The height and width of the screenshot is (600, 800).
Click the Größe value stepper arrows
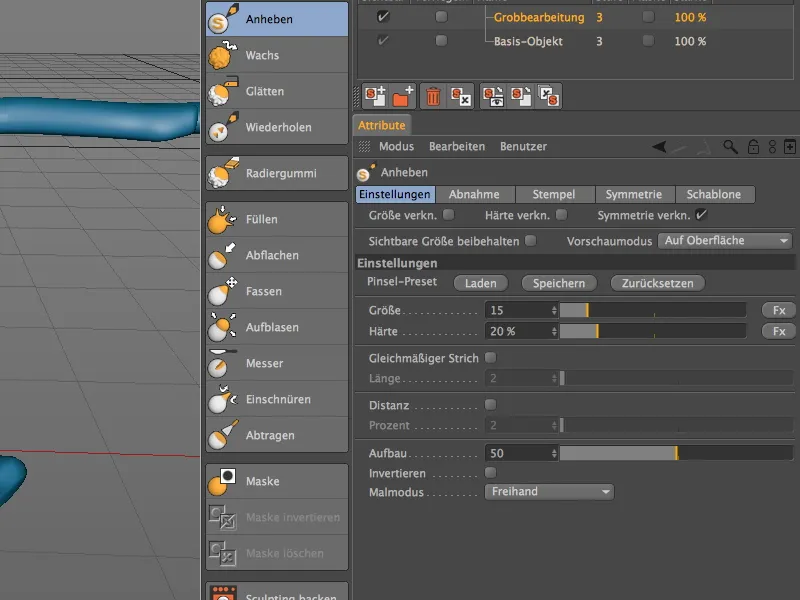point(554,310)
